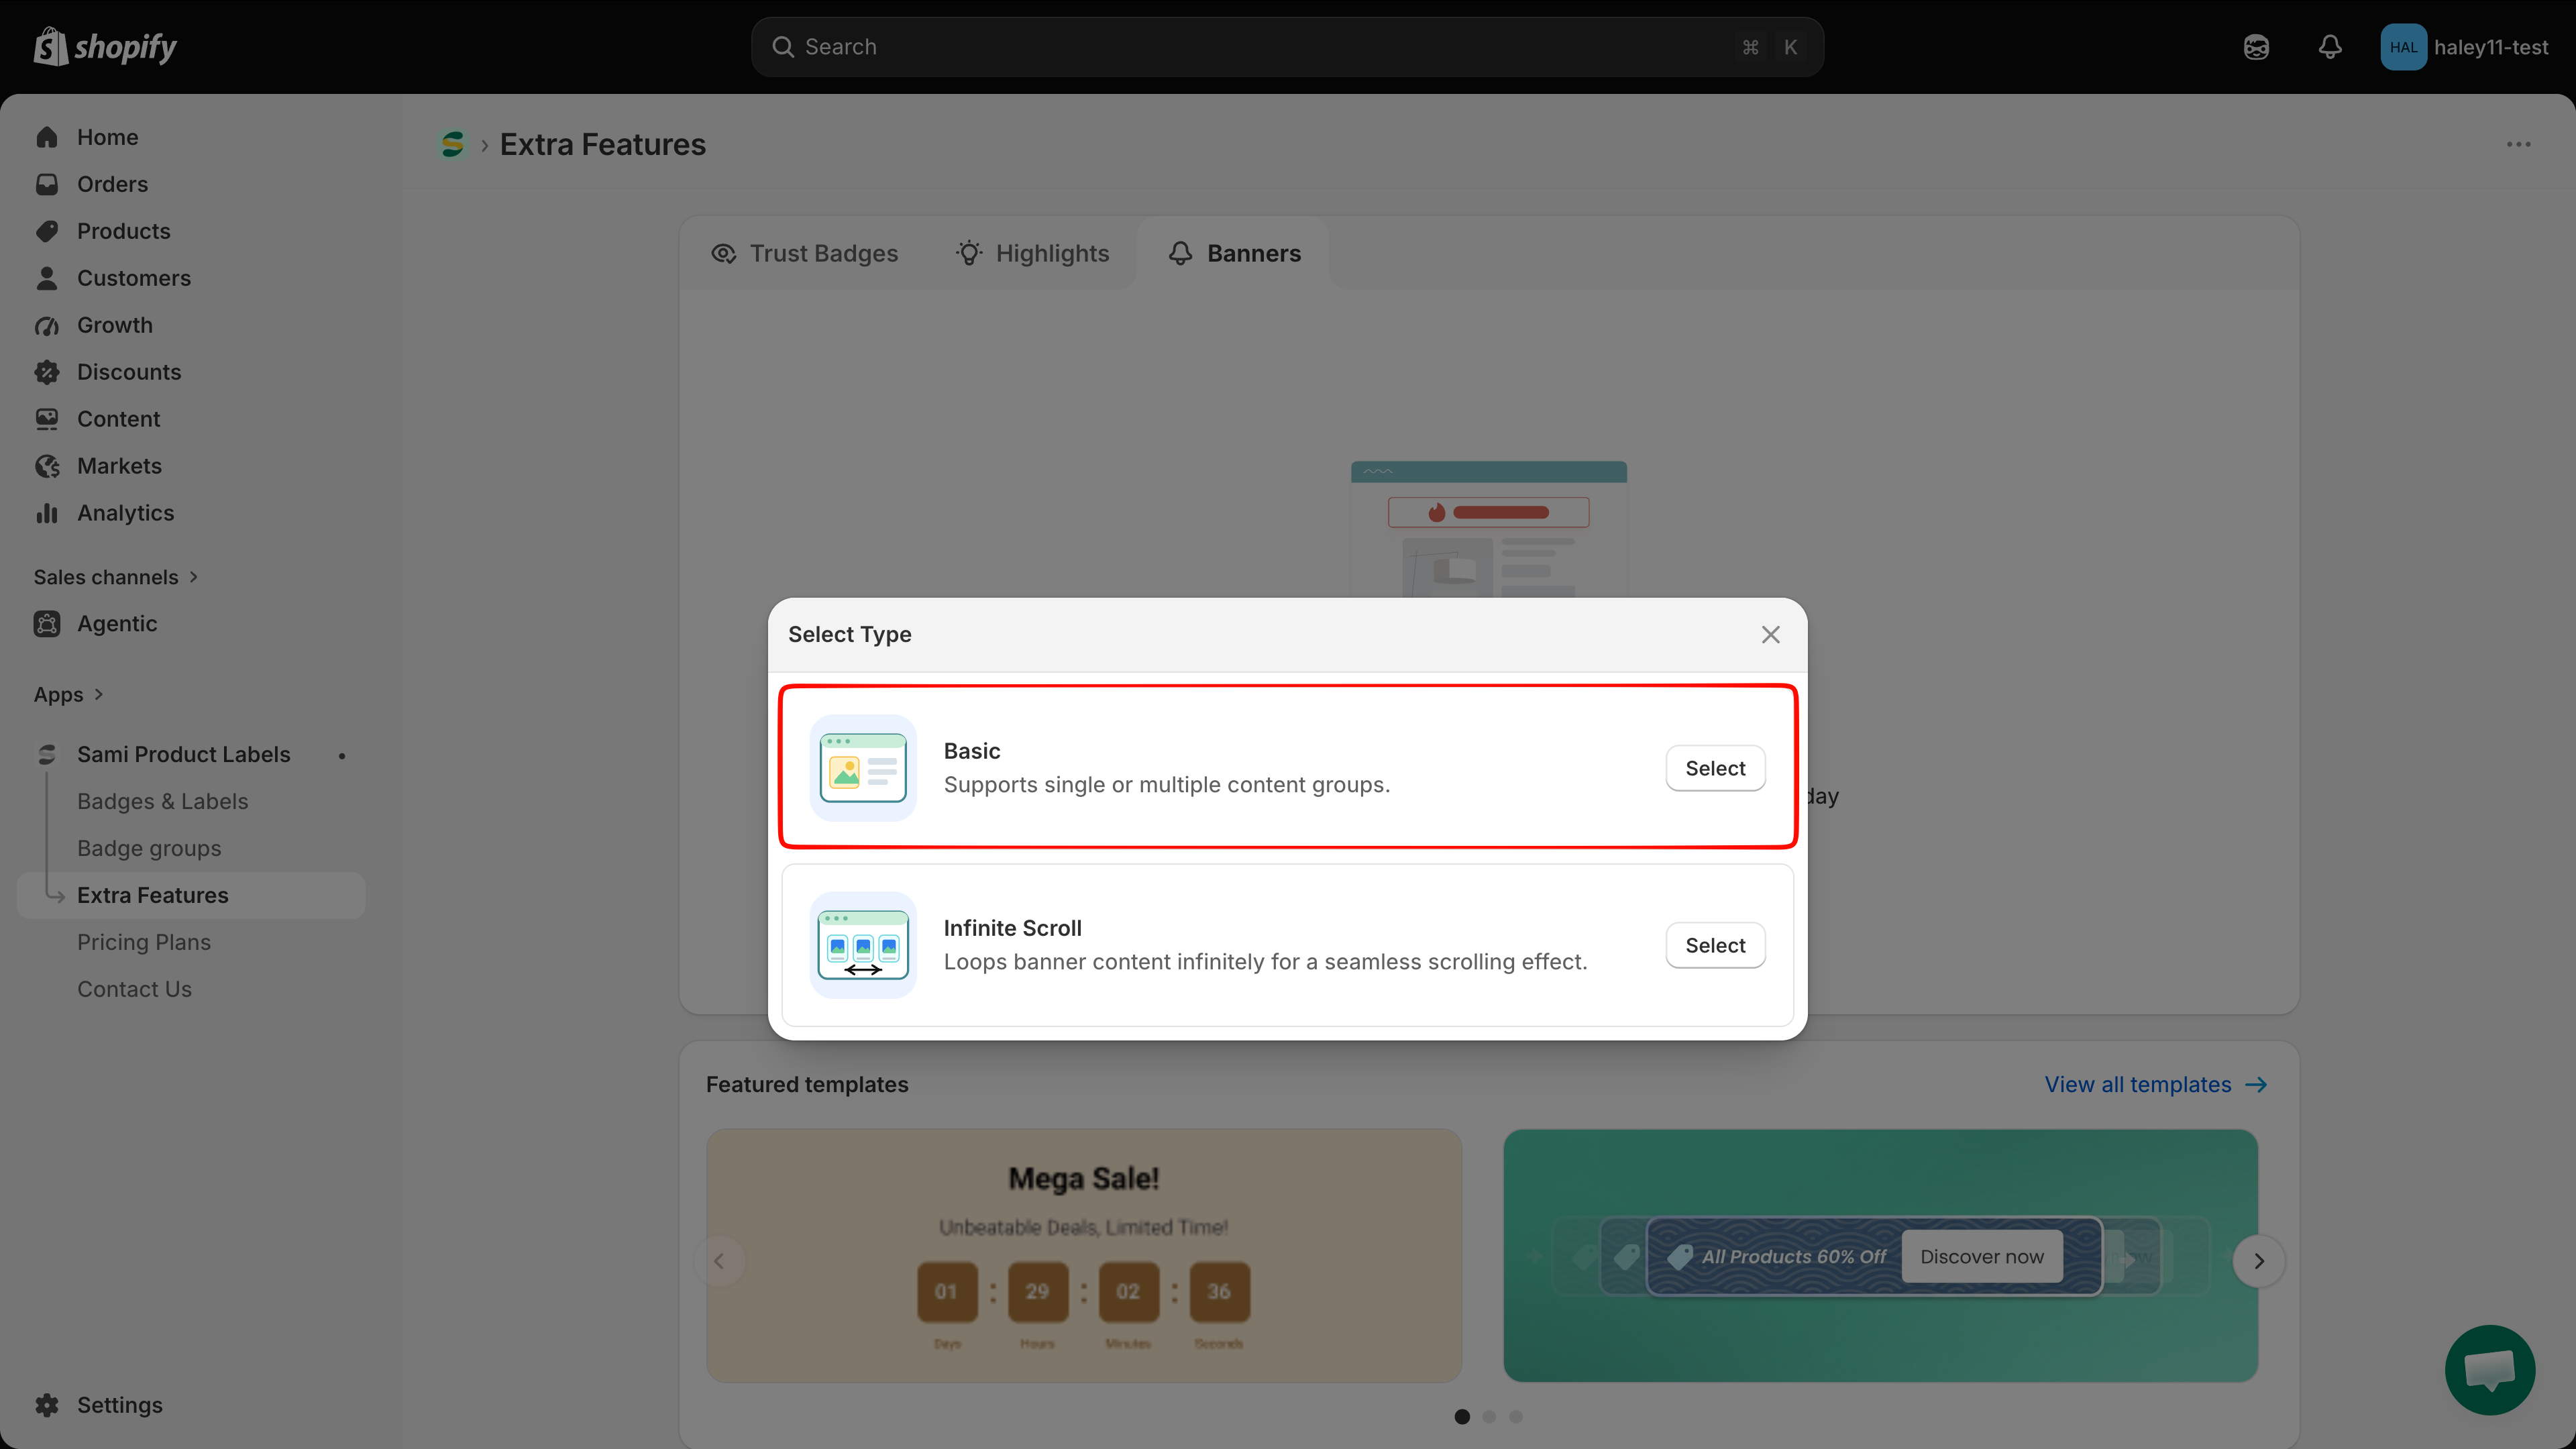Click the Basic banner type icon
2576x1449 pixels.
863,768
